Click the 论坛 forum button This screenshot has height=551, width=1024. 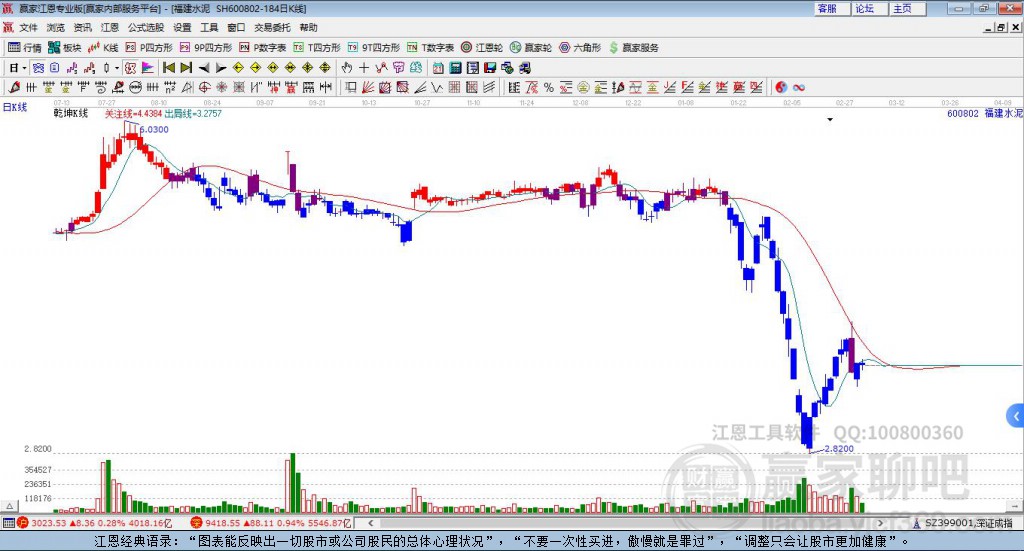click(x=870, y=8)
